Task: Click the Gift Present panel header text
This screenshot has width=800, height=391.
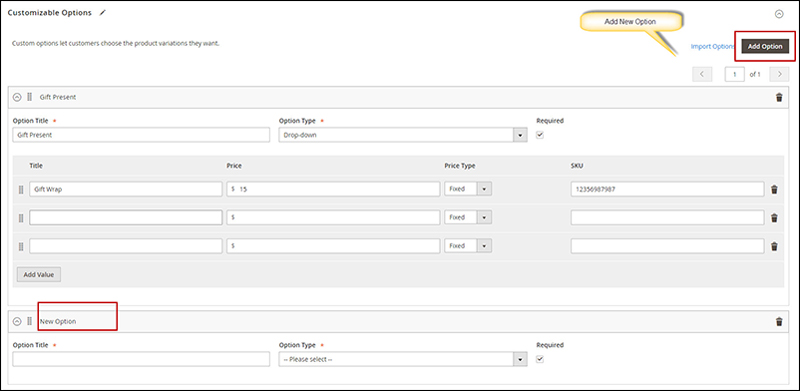Action: tap(58, 97)
